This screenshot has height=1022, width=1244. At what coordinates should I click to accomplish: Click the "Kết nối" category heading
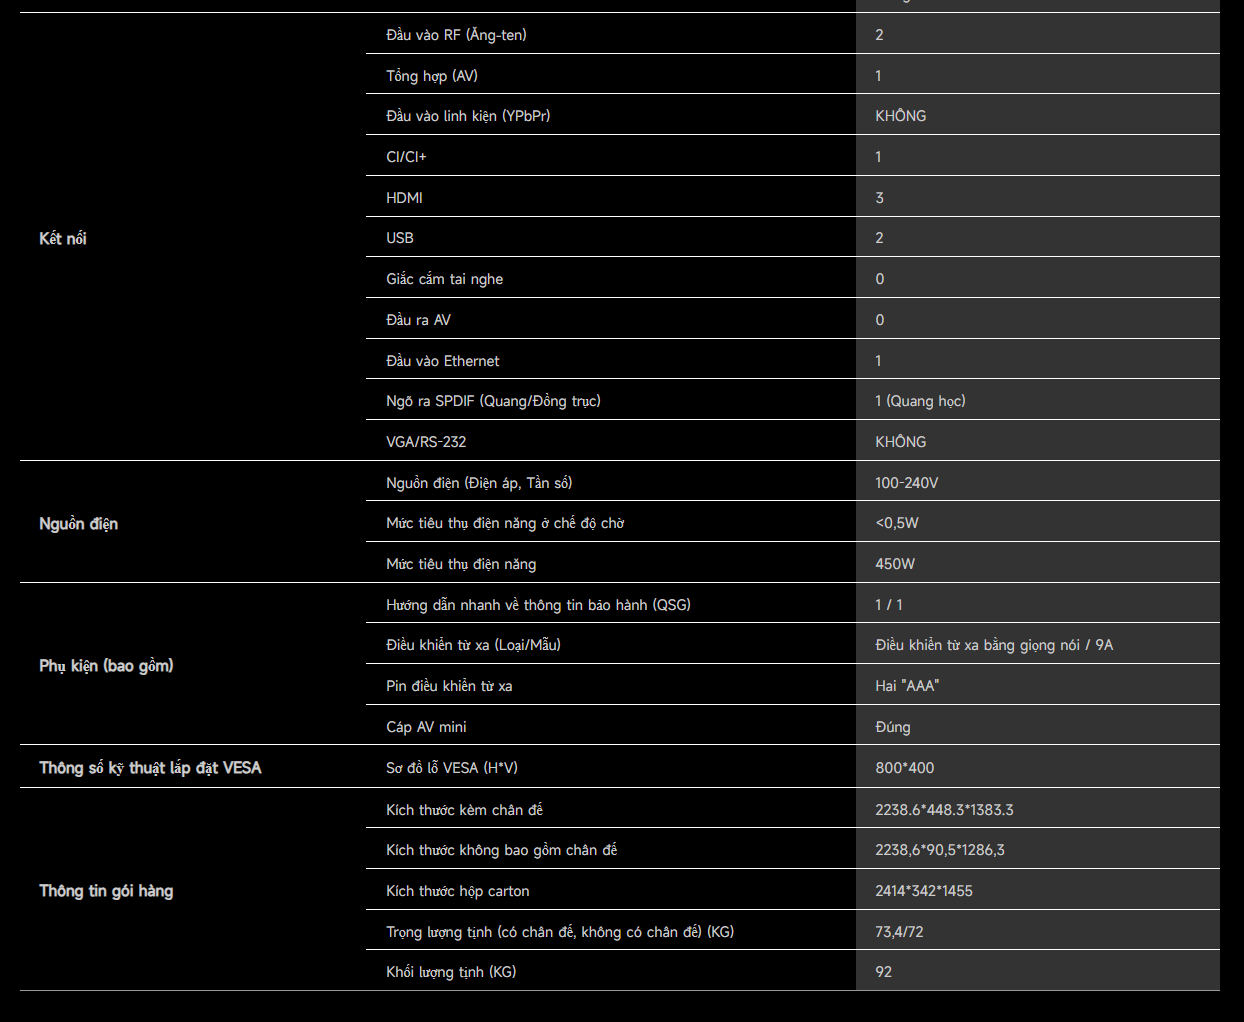tap(63, 239)
